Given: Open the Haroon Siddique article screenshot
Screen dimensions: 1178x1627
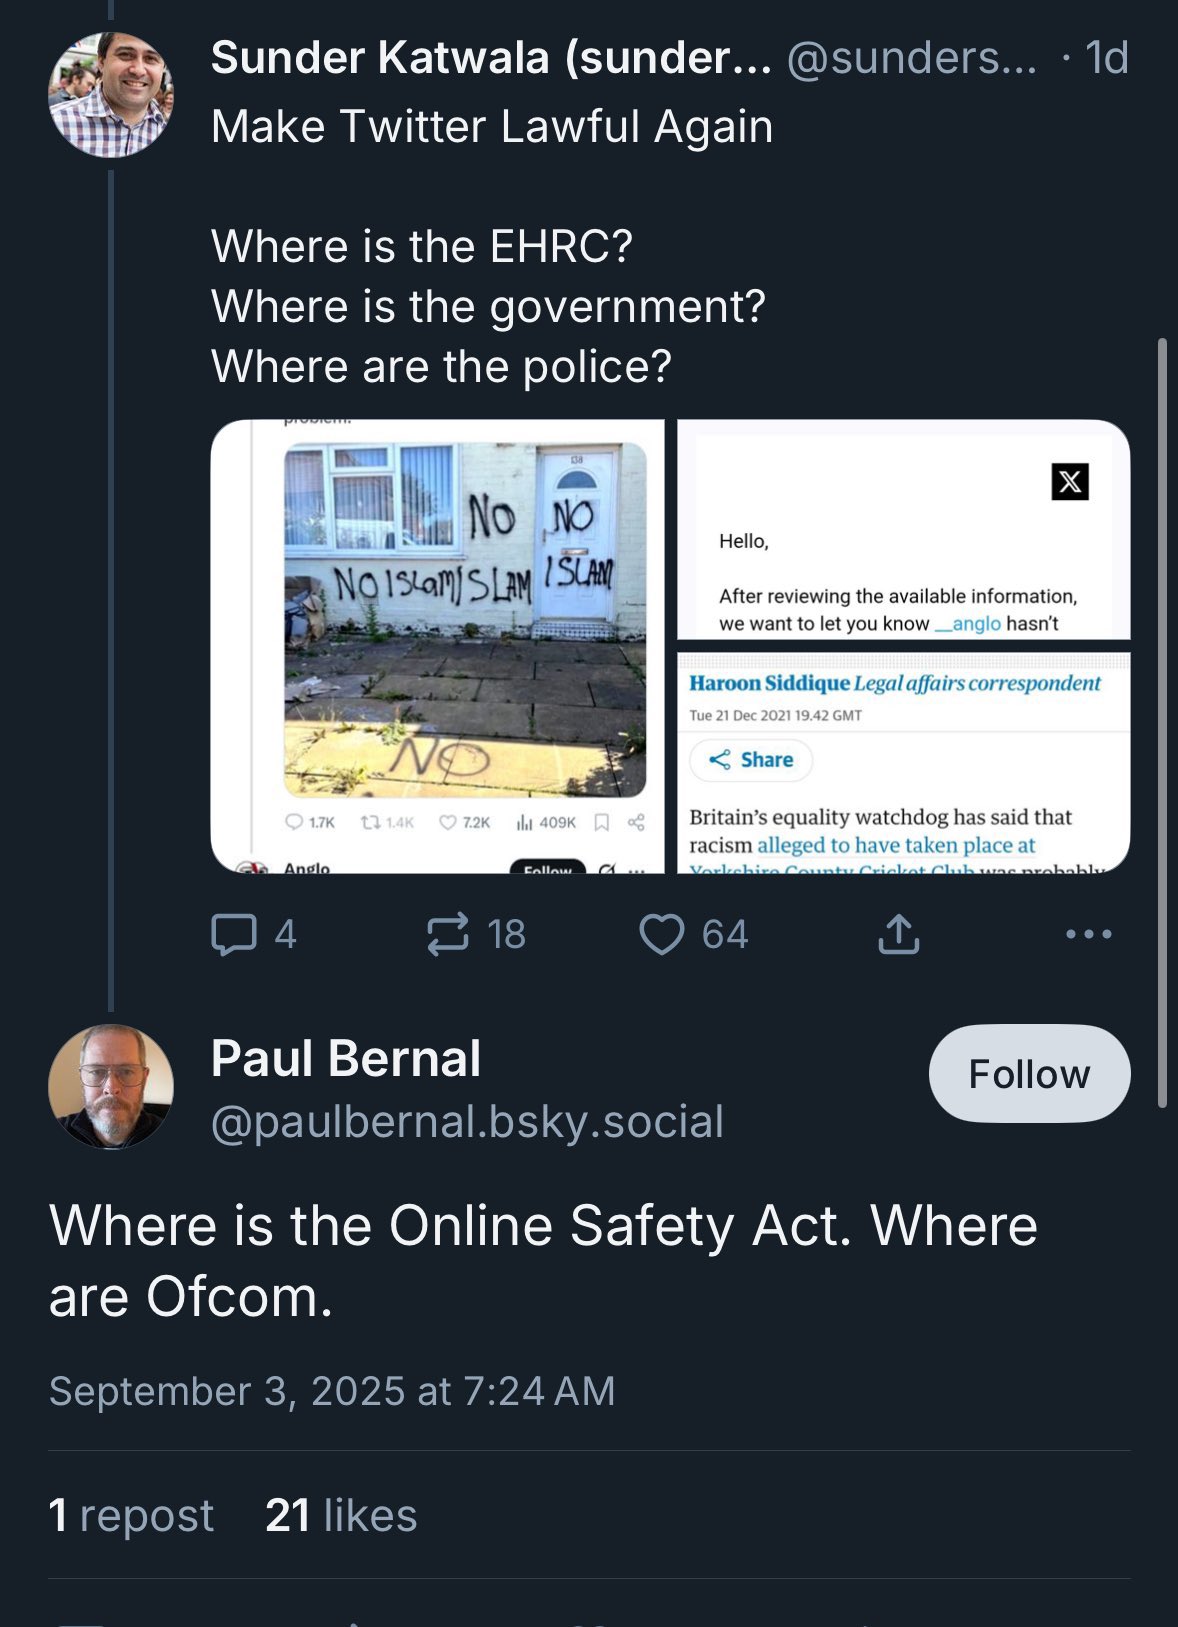Looking at the screenshot, I should point(903,763).
